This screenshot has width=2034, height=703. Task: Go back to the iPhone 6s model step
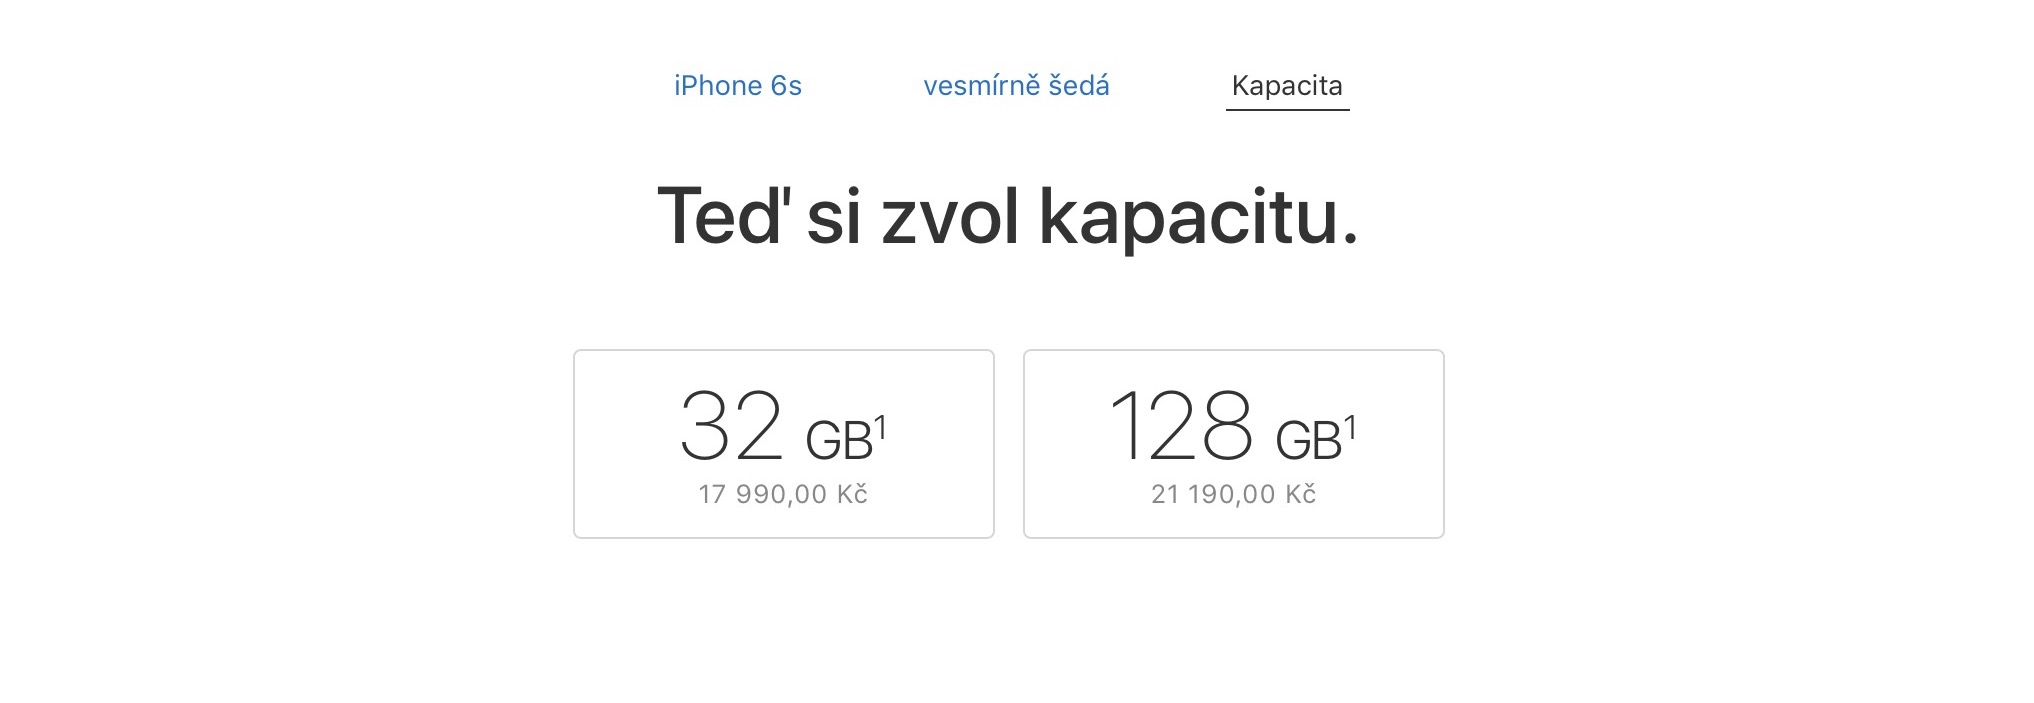coord(737,86)
